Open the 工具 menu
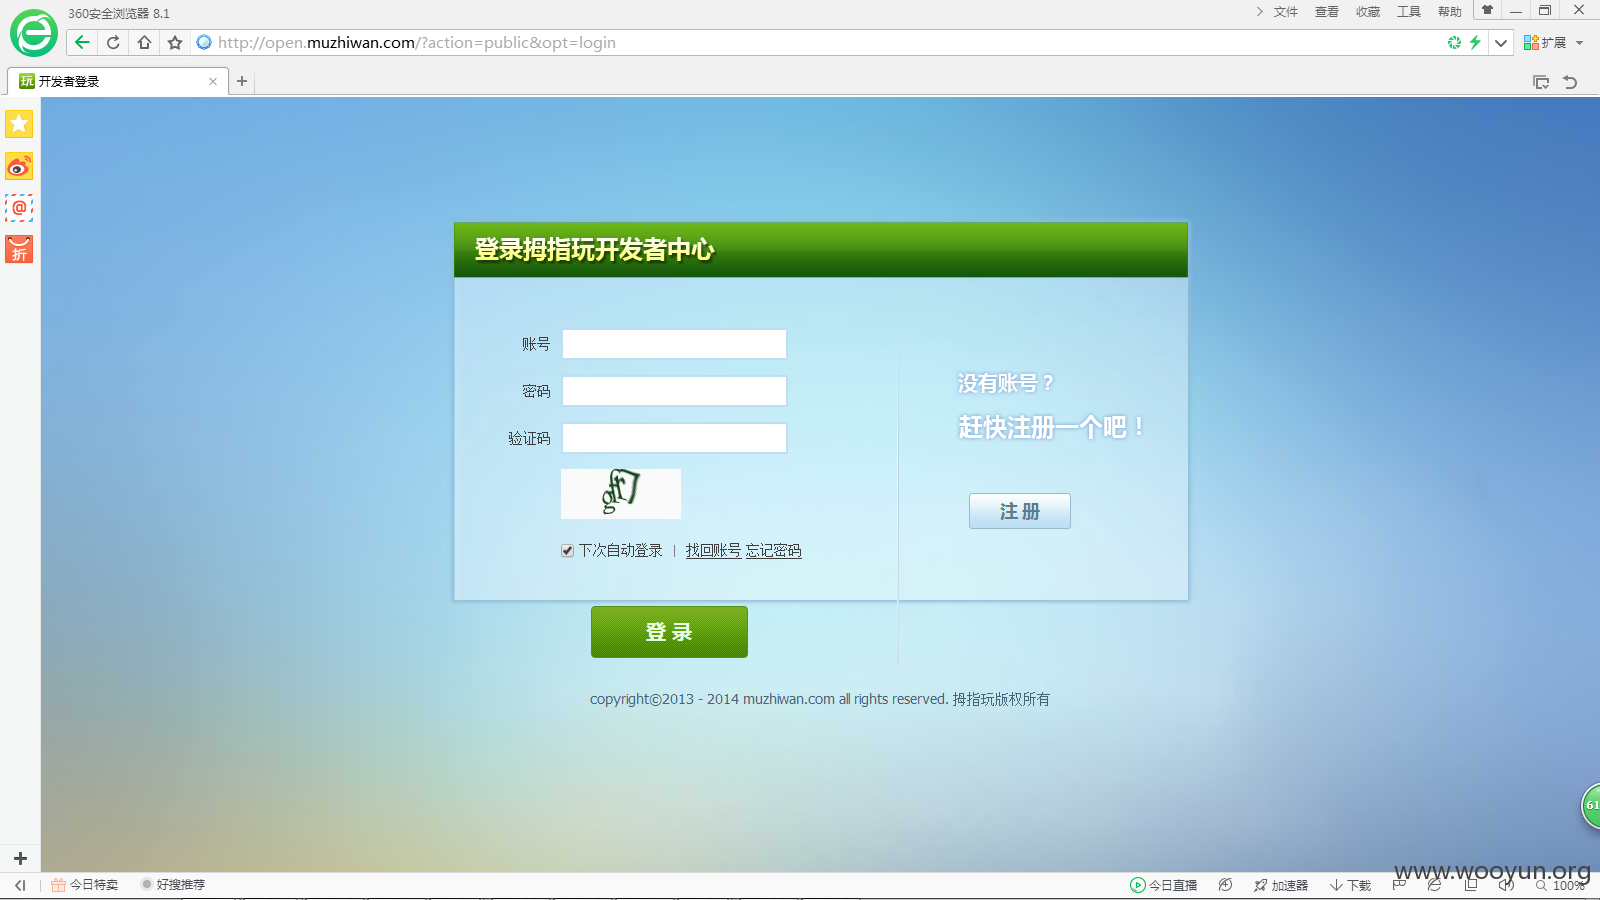Screen dimensions: 1600x900 pos(1409,12)
